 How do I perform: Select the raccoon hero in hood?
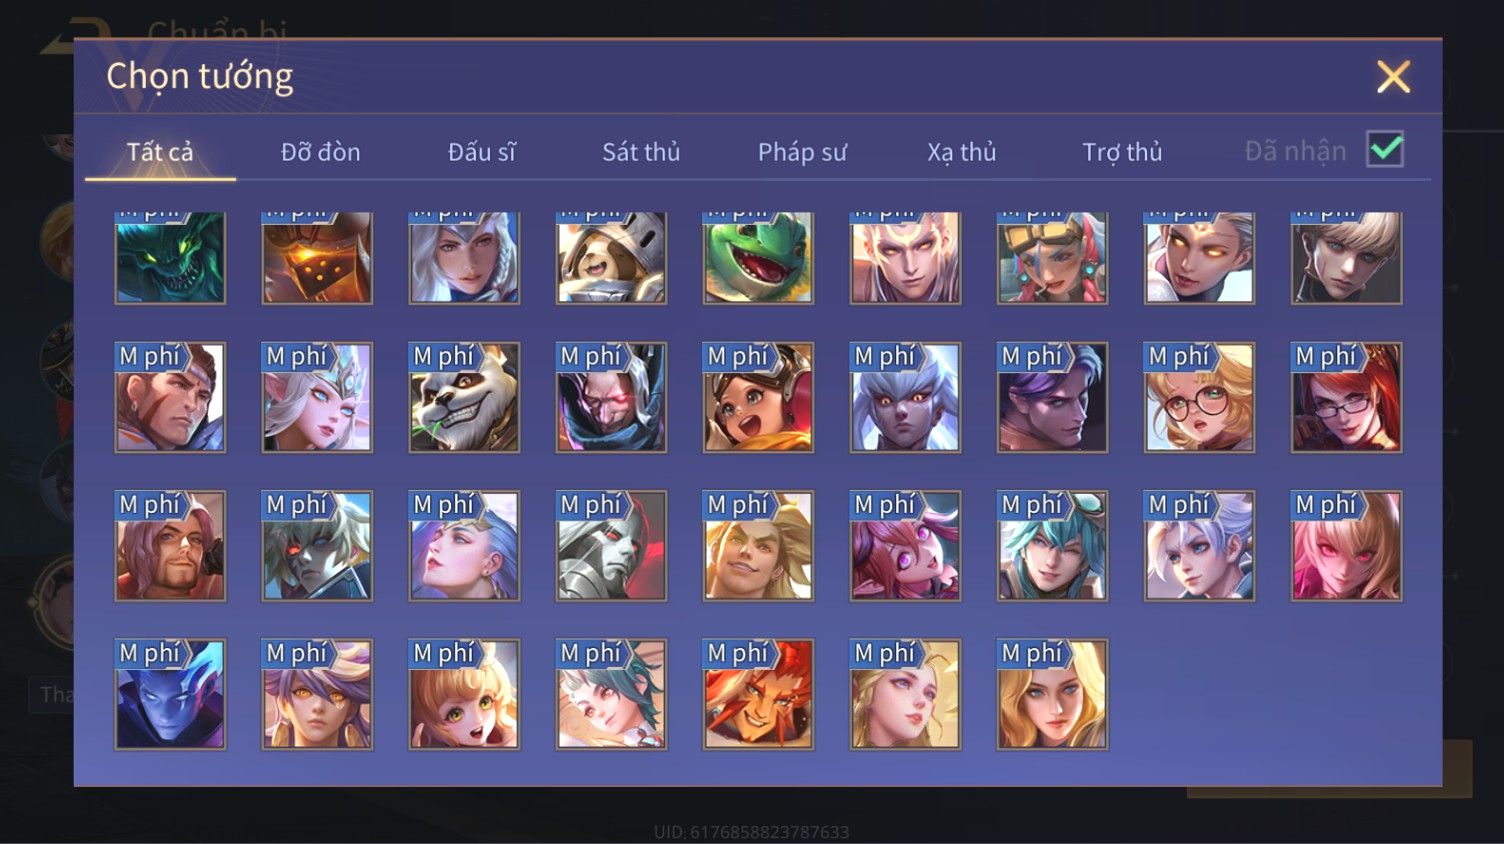pos(611,257)
